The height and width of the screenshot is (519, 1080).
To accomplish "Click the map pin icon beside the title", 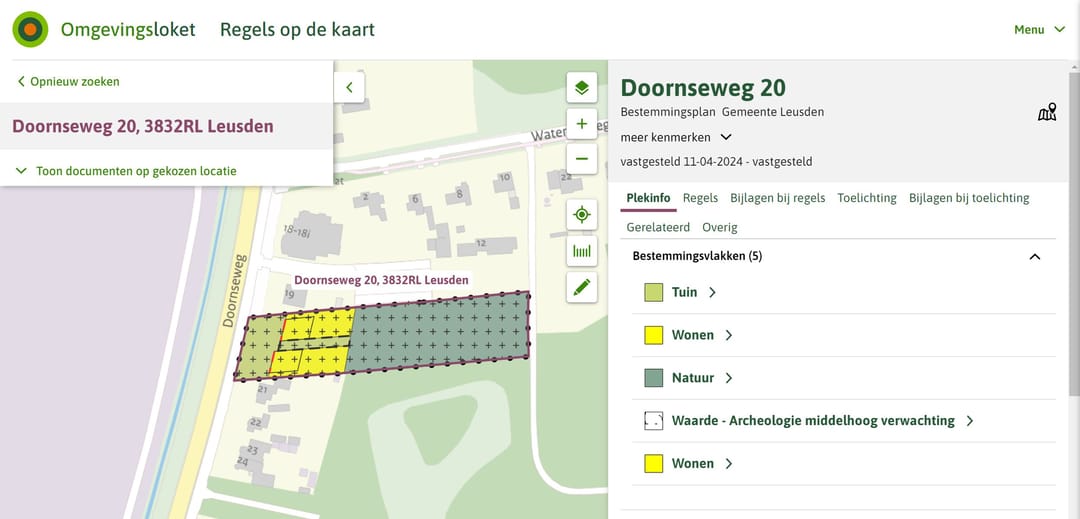I will click(1047, 112).
